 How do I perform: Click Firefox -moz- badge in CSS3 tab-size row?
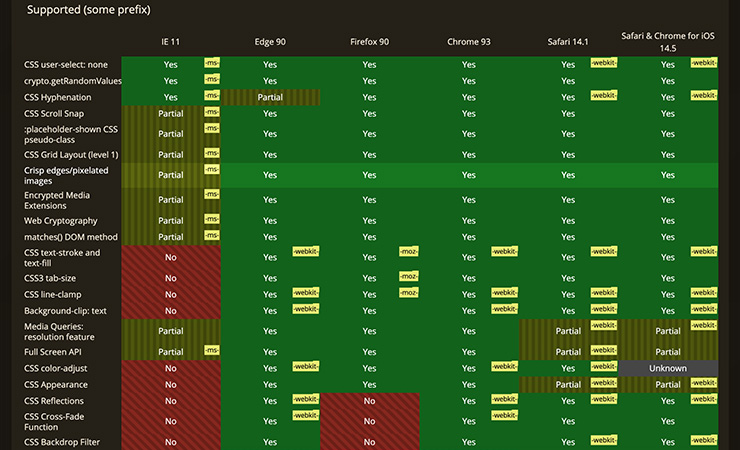click(408, 276)
